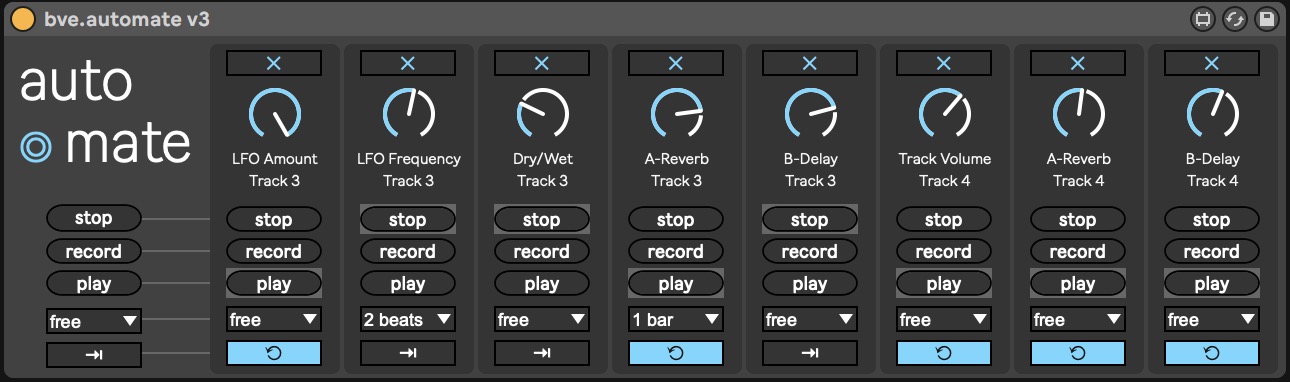Open the 1 bar dropdown for A-Reverb Track 3

point(676,320)
